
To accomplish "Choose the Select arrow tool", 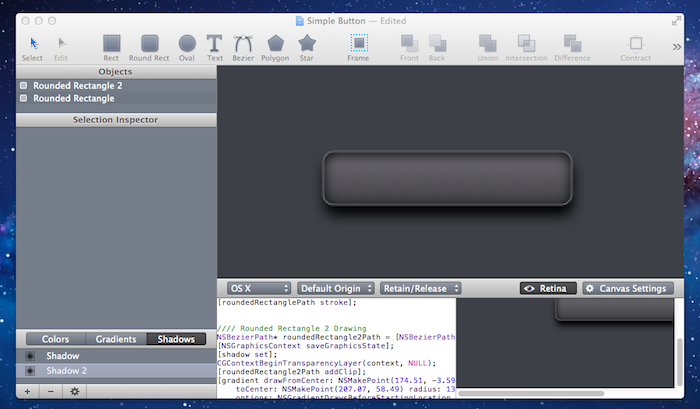I will (x=33, y=48).
